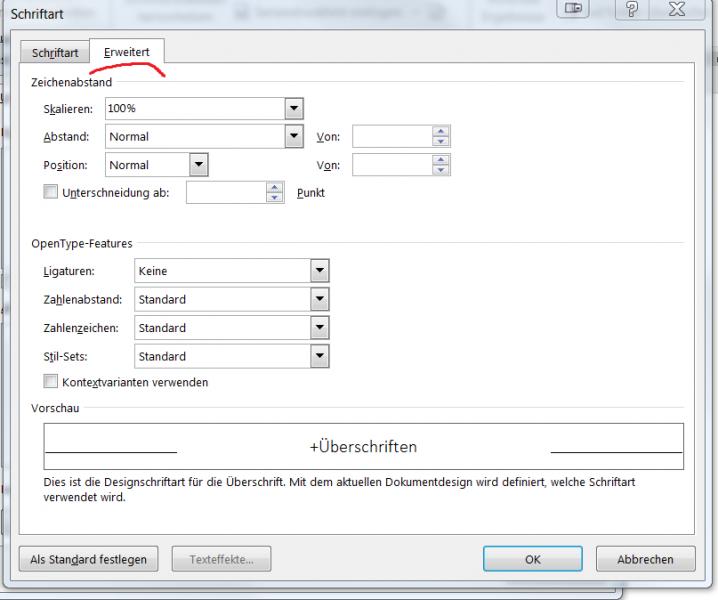
Task: Open the Skalieren dropdown
Action: point(294,108)
